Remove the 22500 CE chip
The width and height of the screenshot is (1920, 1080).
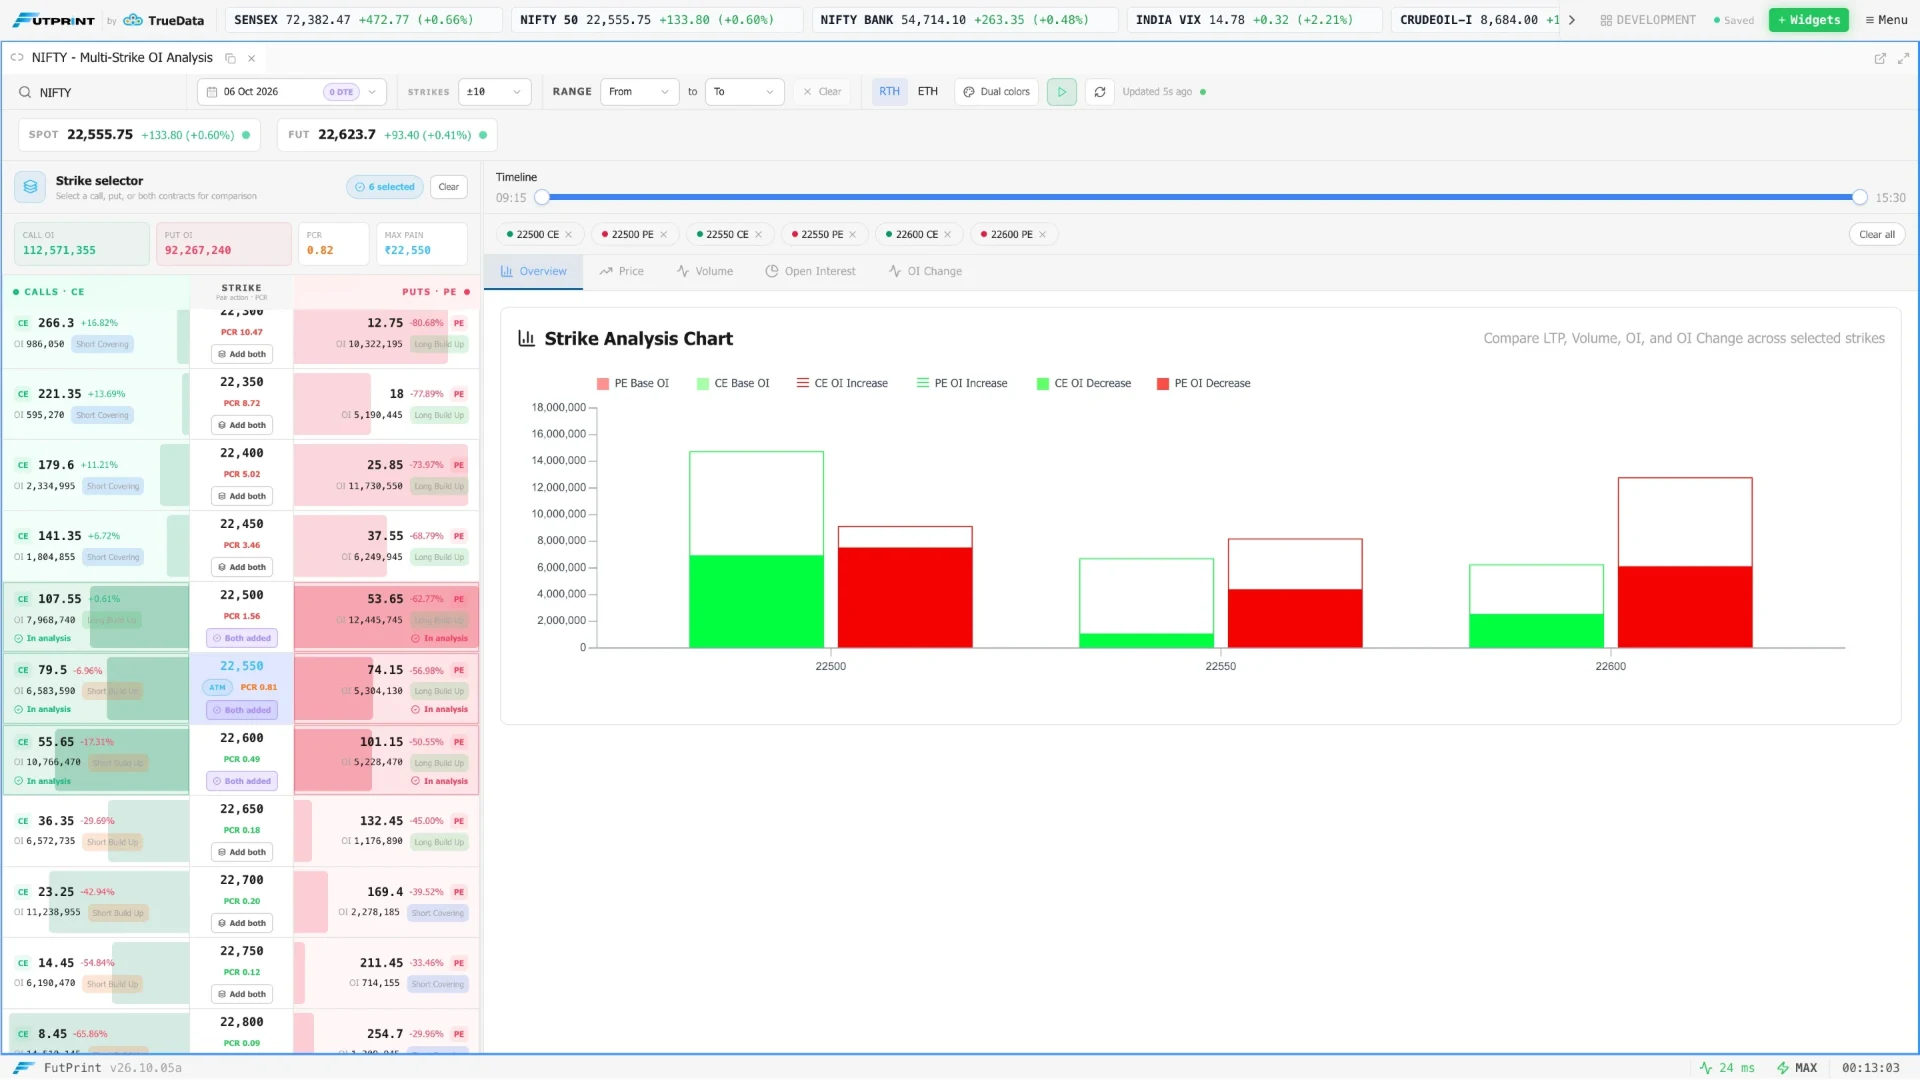tap(569, 235)
